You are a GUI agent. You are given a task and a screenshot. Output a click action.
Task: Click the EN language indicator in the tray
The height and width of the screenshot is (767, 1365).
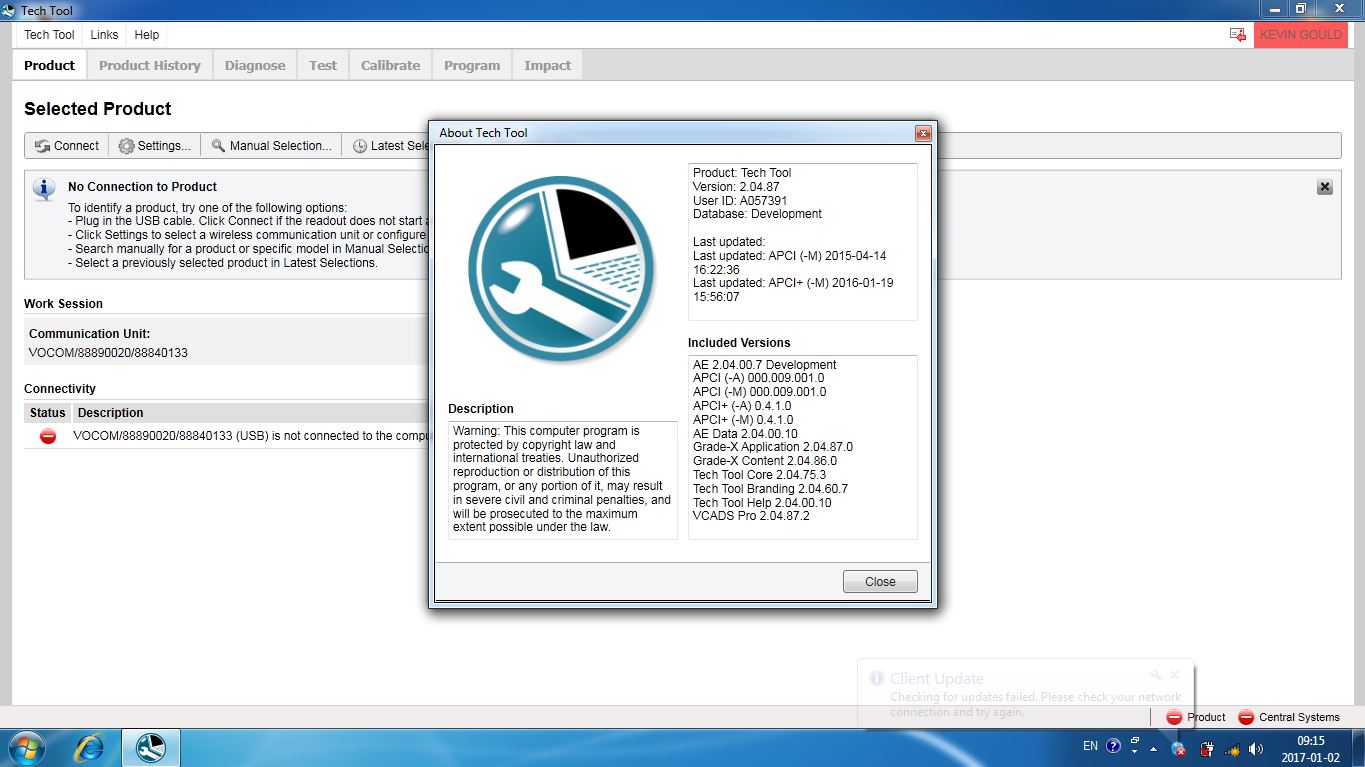click(x=1090, y=746)
